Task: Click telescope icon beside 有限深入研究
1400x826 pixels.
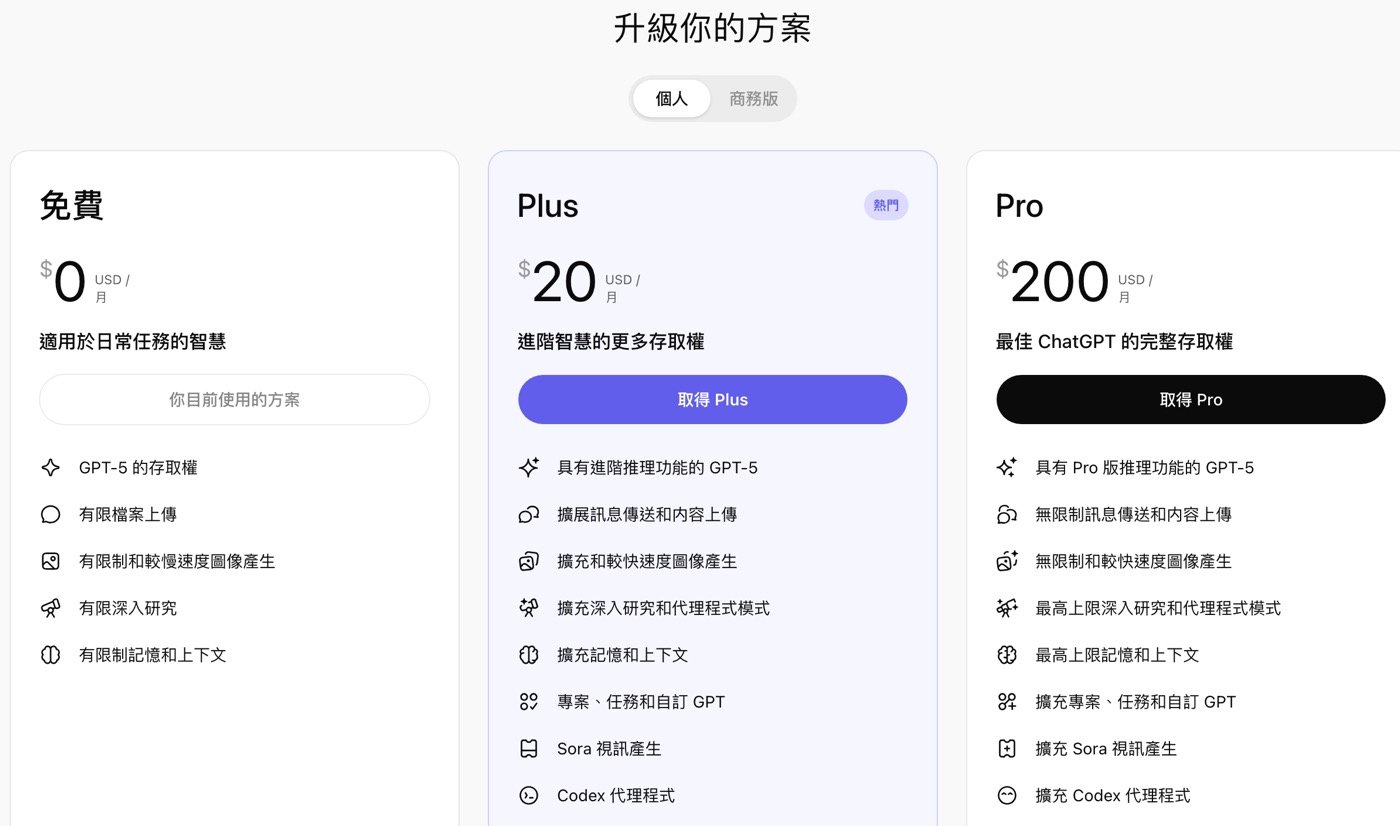Action: click(x=51, y=608)
